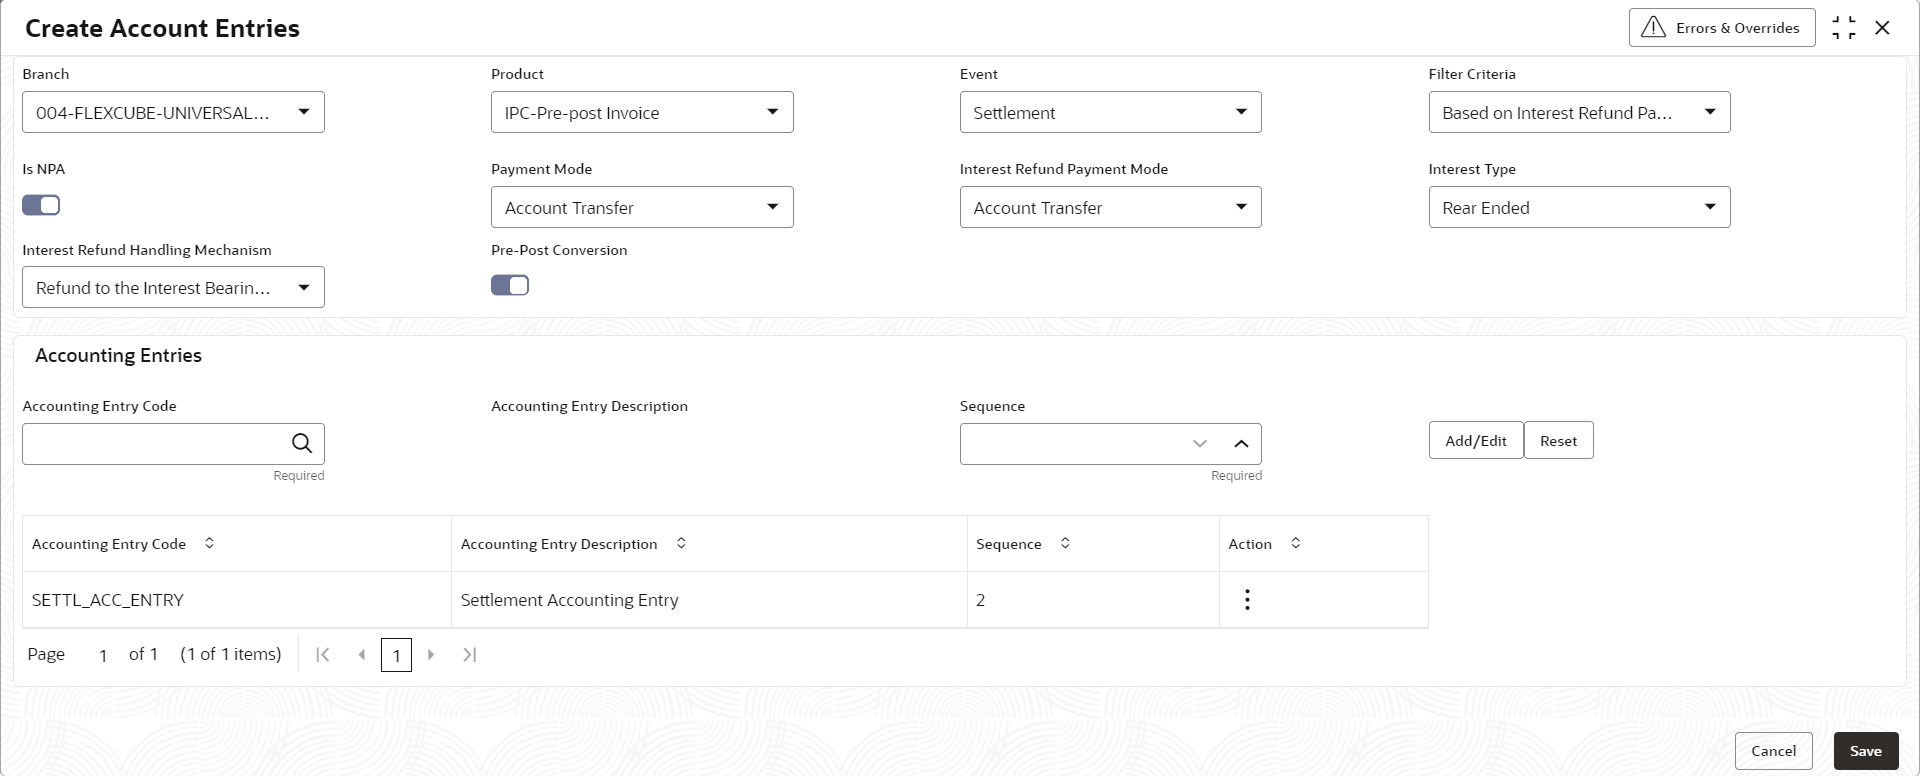This screenshot has height=776, width=1920.
Task: Expand the Branch dropdown
Action: 303,112
